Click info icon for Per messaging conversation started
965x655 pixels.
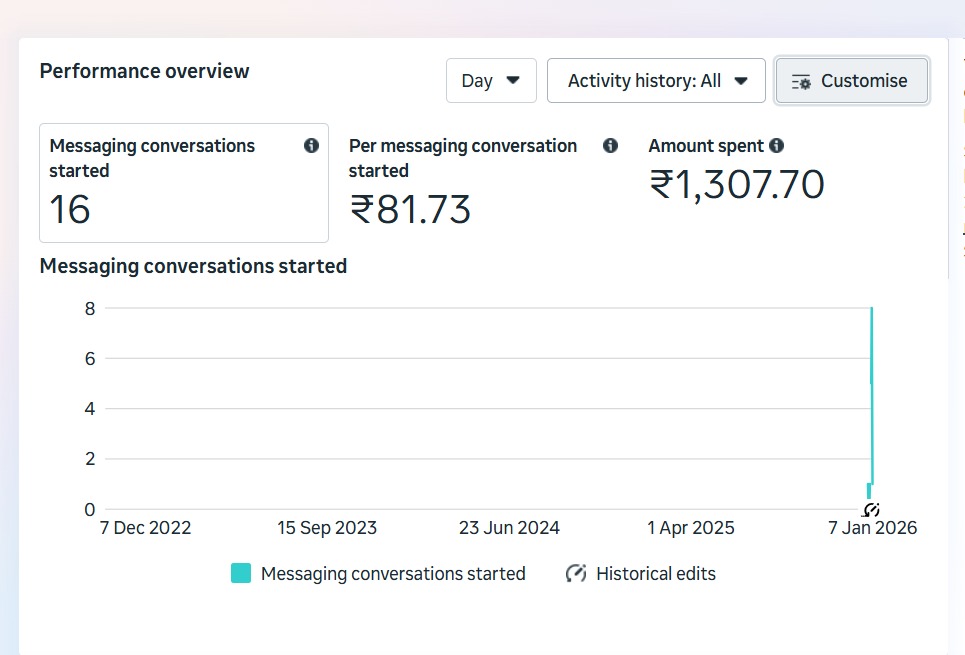(x=610, y=146)
